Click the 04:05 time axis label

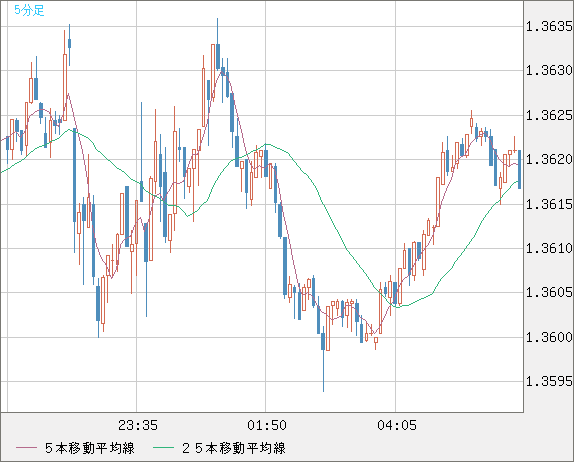[397, 425]
